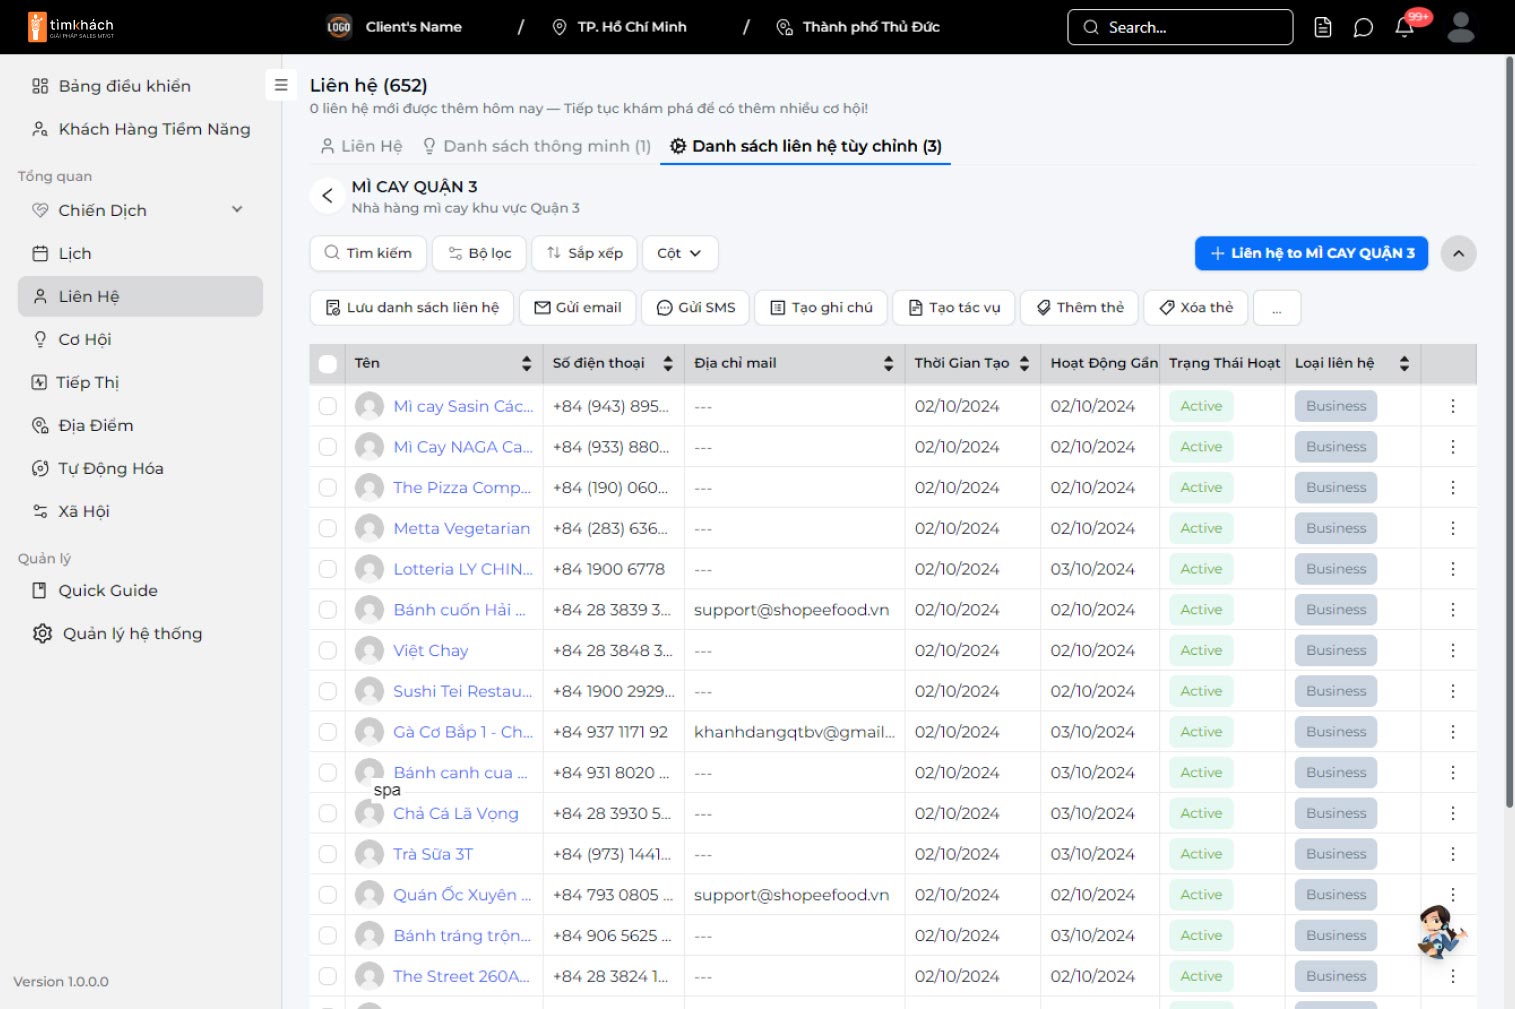Viewport: 1515px width, 1009px height.
Task: Expand the Chiến Dịch sidebar submenu
Action: (x=237, y=210)
